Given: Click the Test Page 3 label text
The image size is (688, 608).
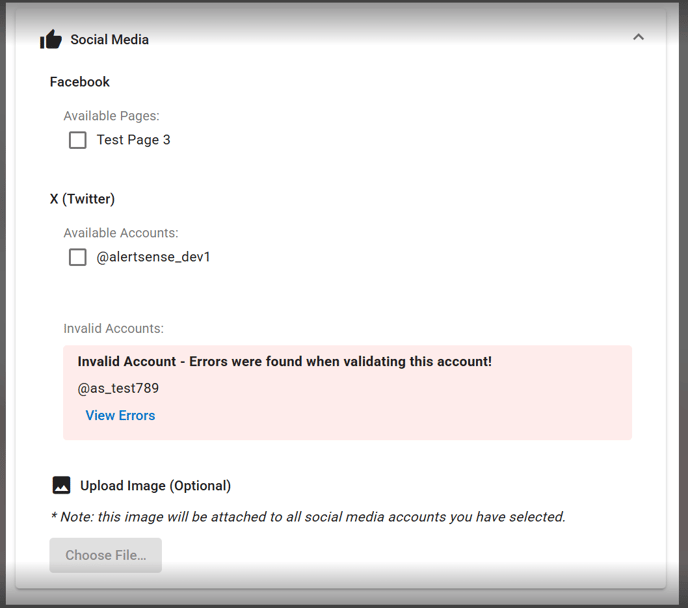Looking at the screenshot, I should pyautogui.click(x=133, y=139).
